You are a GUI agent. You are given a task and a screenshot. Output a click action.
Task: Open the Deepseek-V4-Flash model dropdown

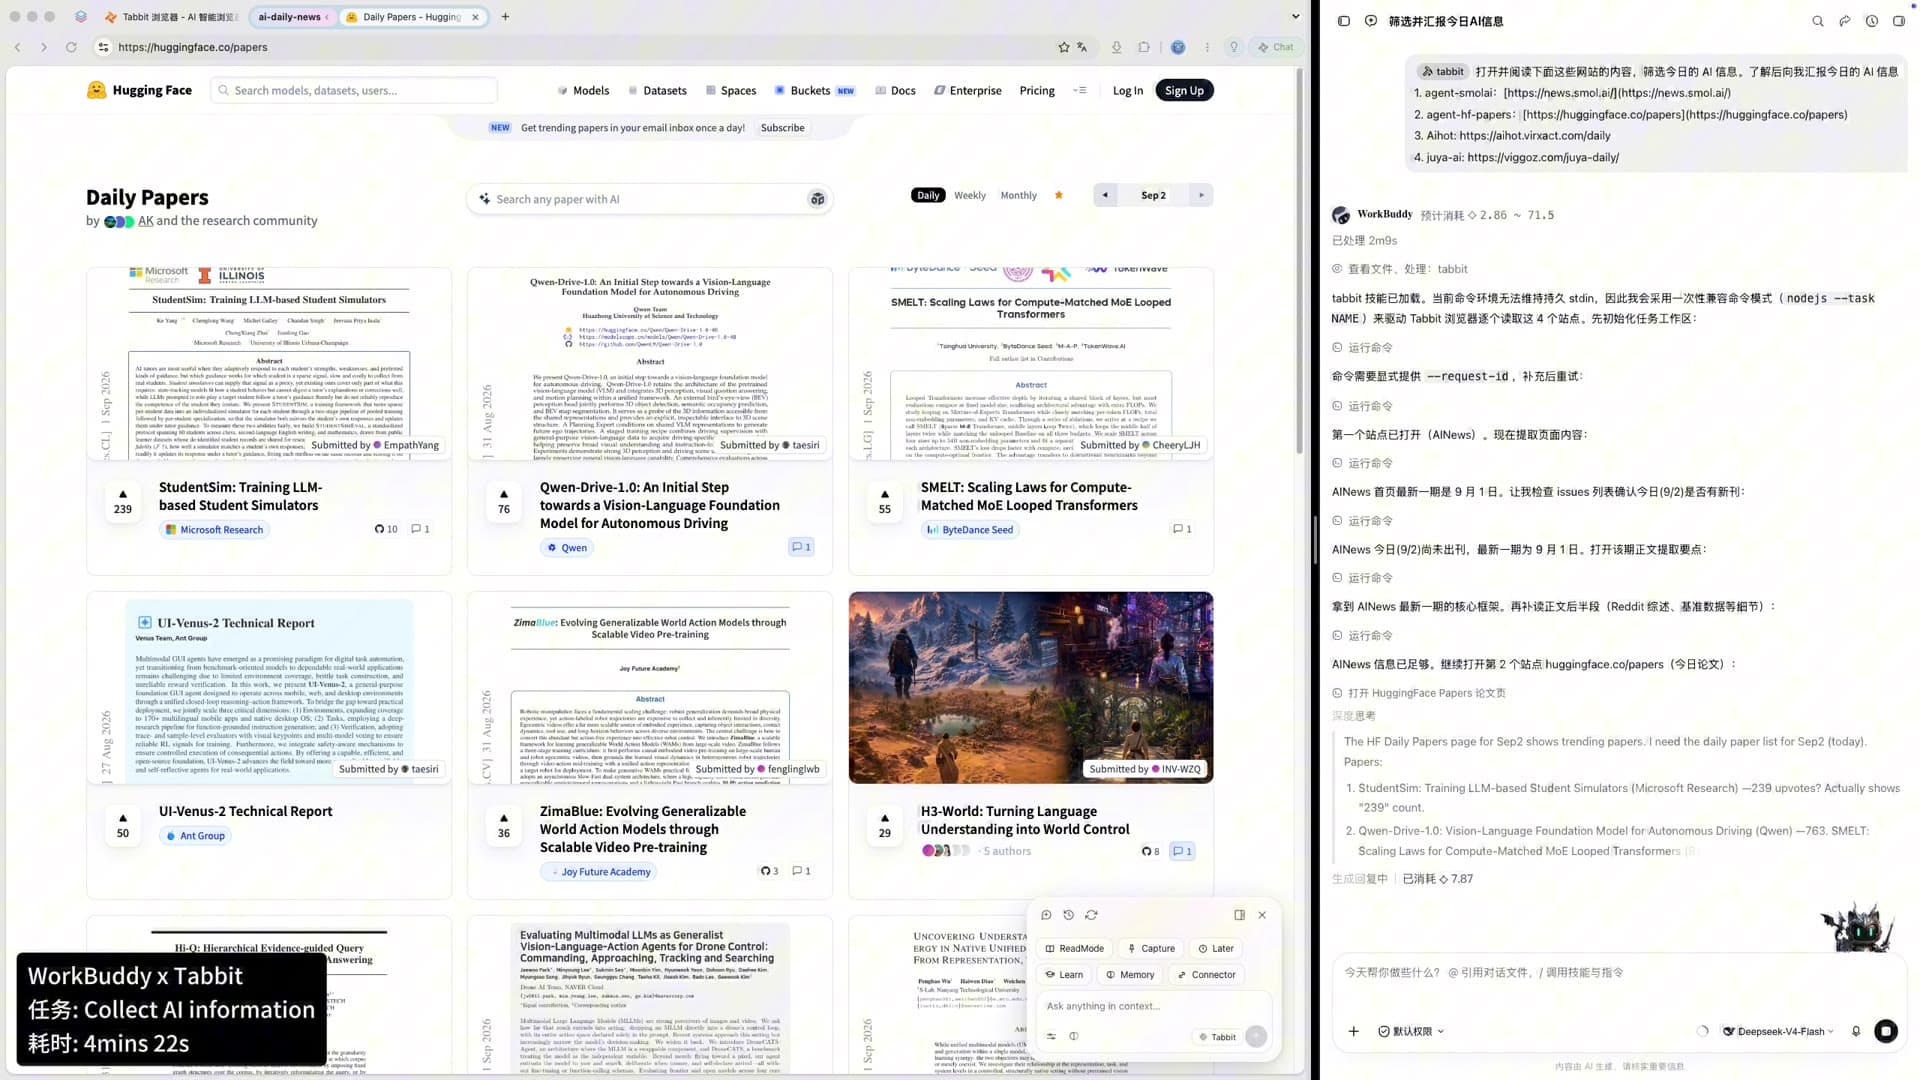tap(1778, 1031)
